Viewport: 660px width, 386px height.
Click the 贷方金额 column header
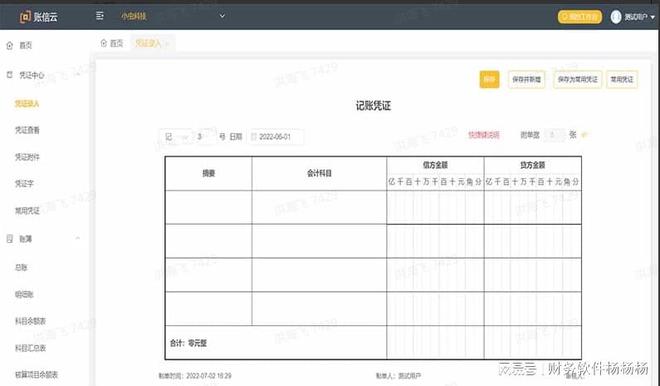pos(532,165)
